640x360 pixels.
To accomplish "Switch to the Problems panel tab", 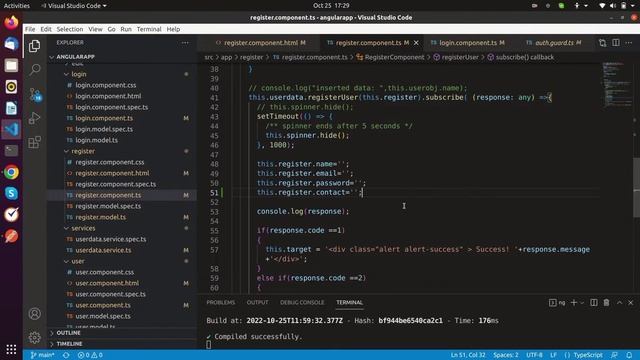I will tap(220, 302).
